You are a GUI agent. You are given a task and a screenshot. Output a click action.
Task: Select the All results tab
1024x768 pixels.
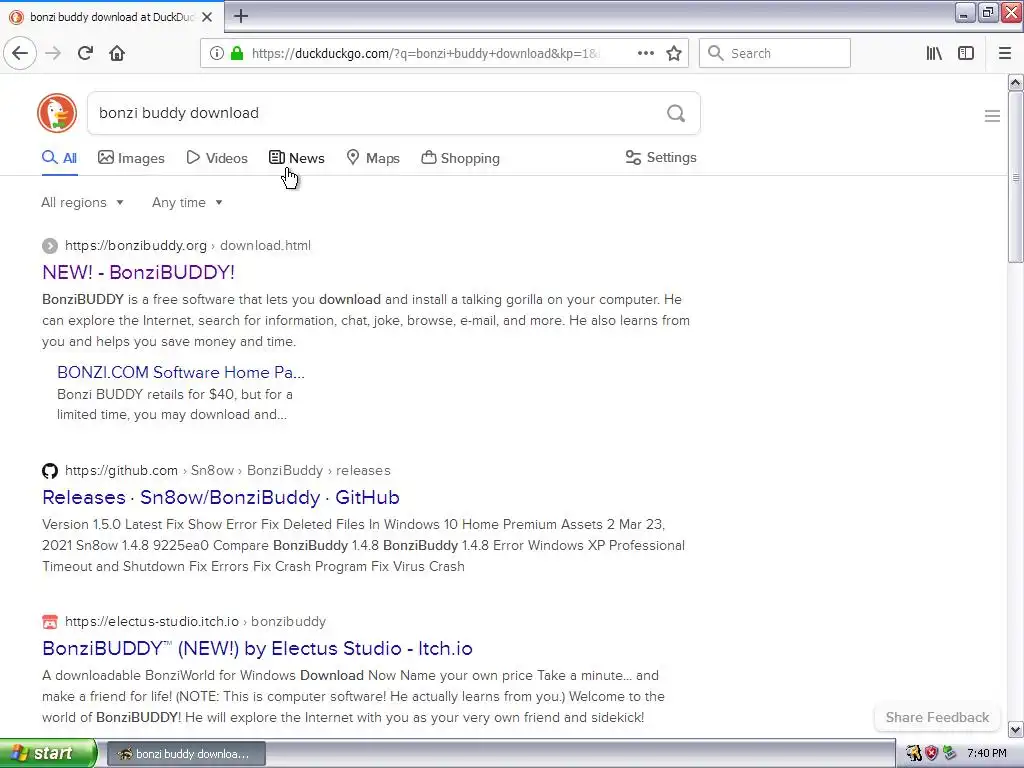click(x=59, y=158)
